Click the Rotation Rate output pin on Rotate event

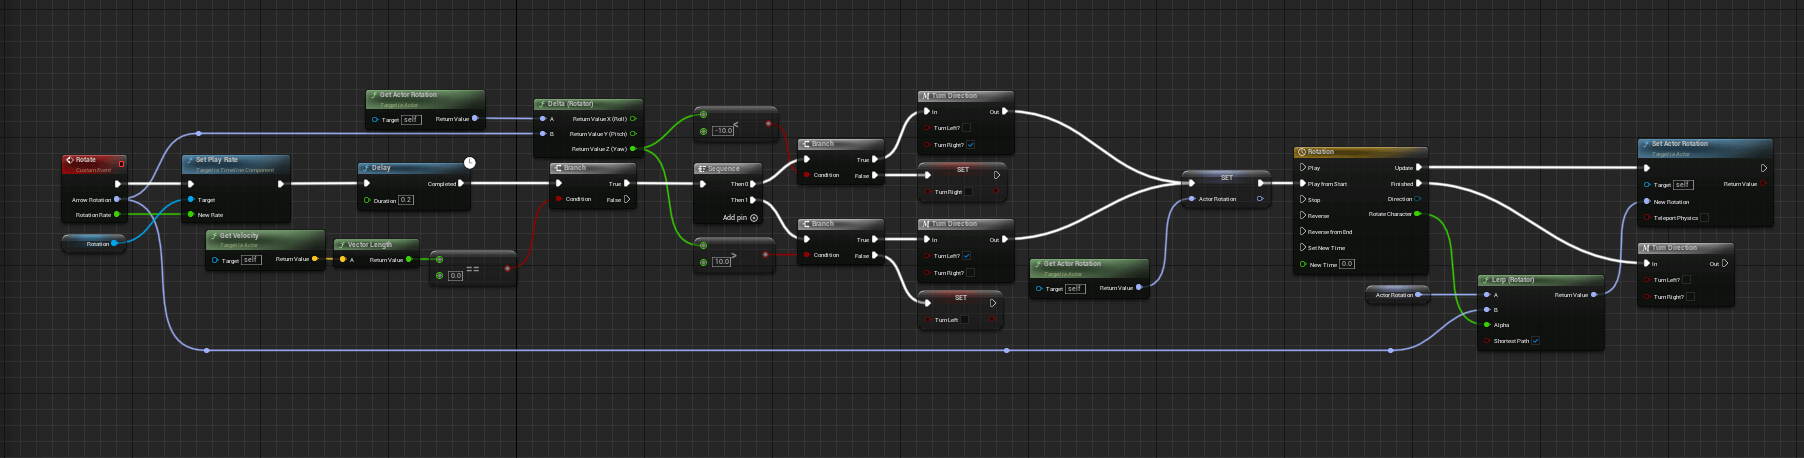point(117,215)
